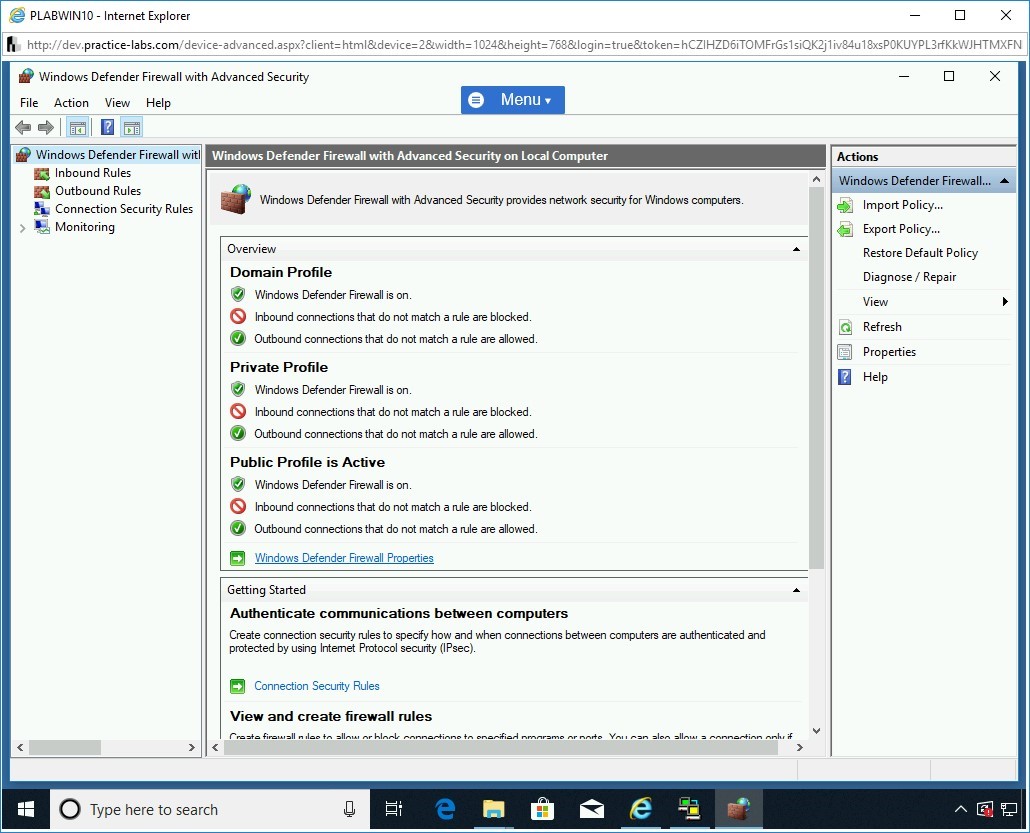Collapse the Overview section
This screenshot has width=1030, height=833.
tap(796, 249)
